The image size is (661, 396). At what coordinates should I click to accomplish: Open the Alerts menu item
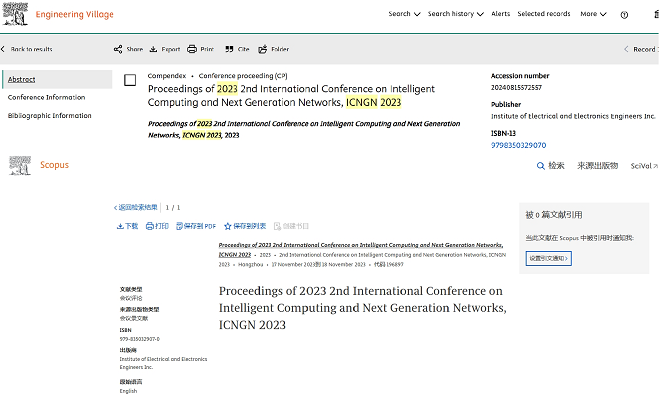(500, 14)
